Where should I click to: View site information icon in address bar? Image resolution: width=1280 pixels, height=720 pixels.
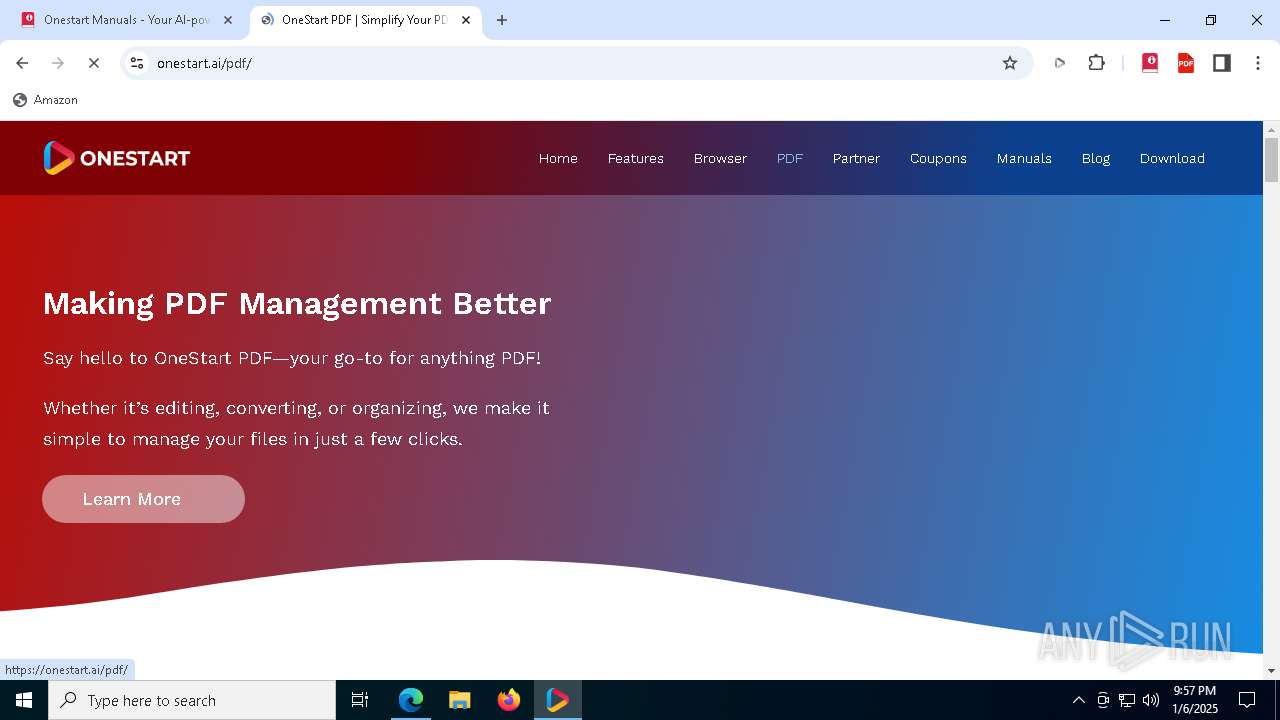point(137,63)
